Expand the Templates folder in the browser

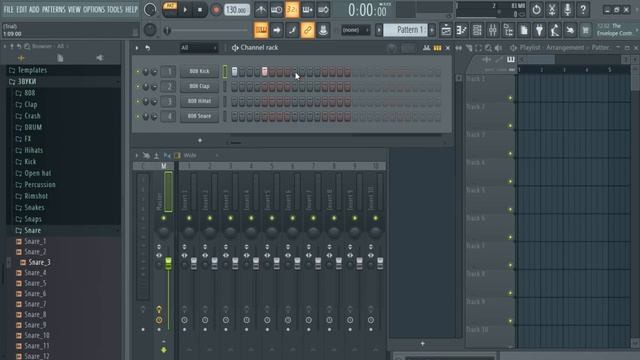pyautogui.click(x=32, y=70)
